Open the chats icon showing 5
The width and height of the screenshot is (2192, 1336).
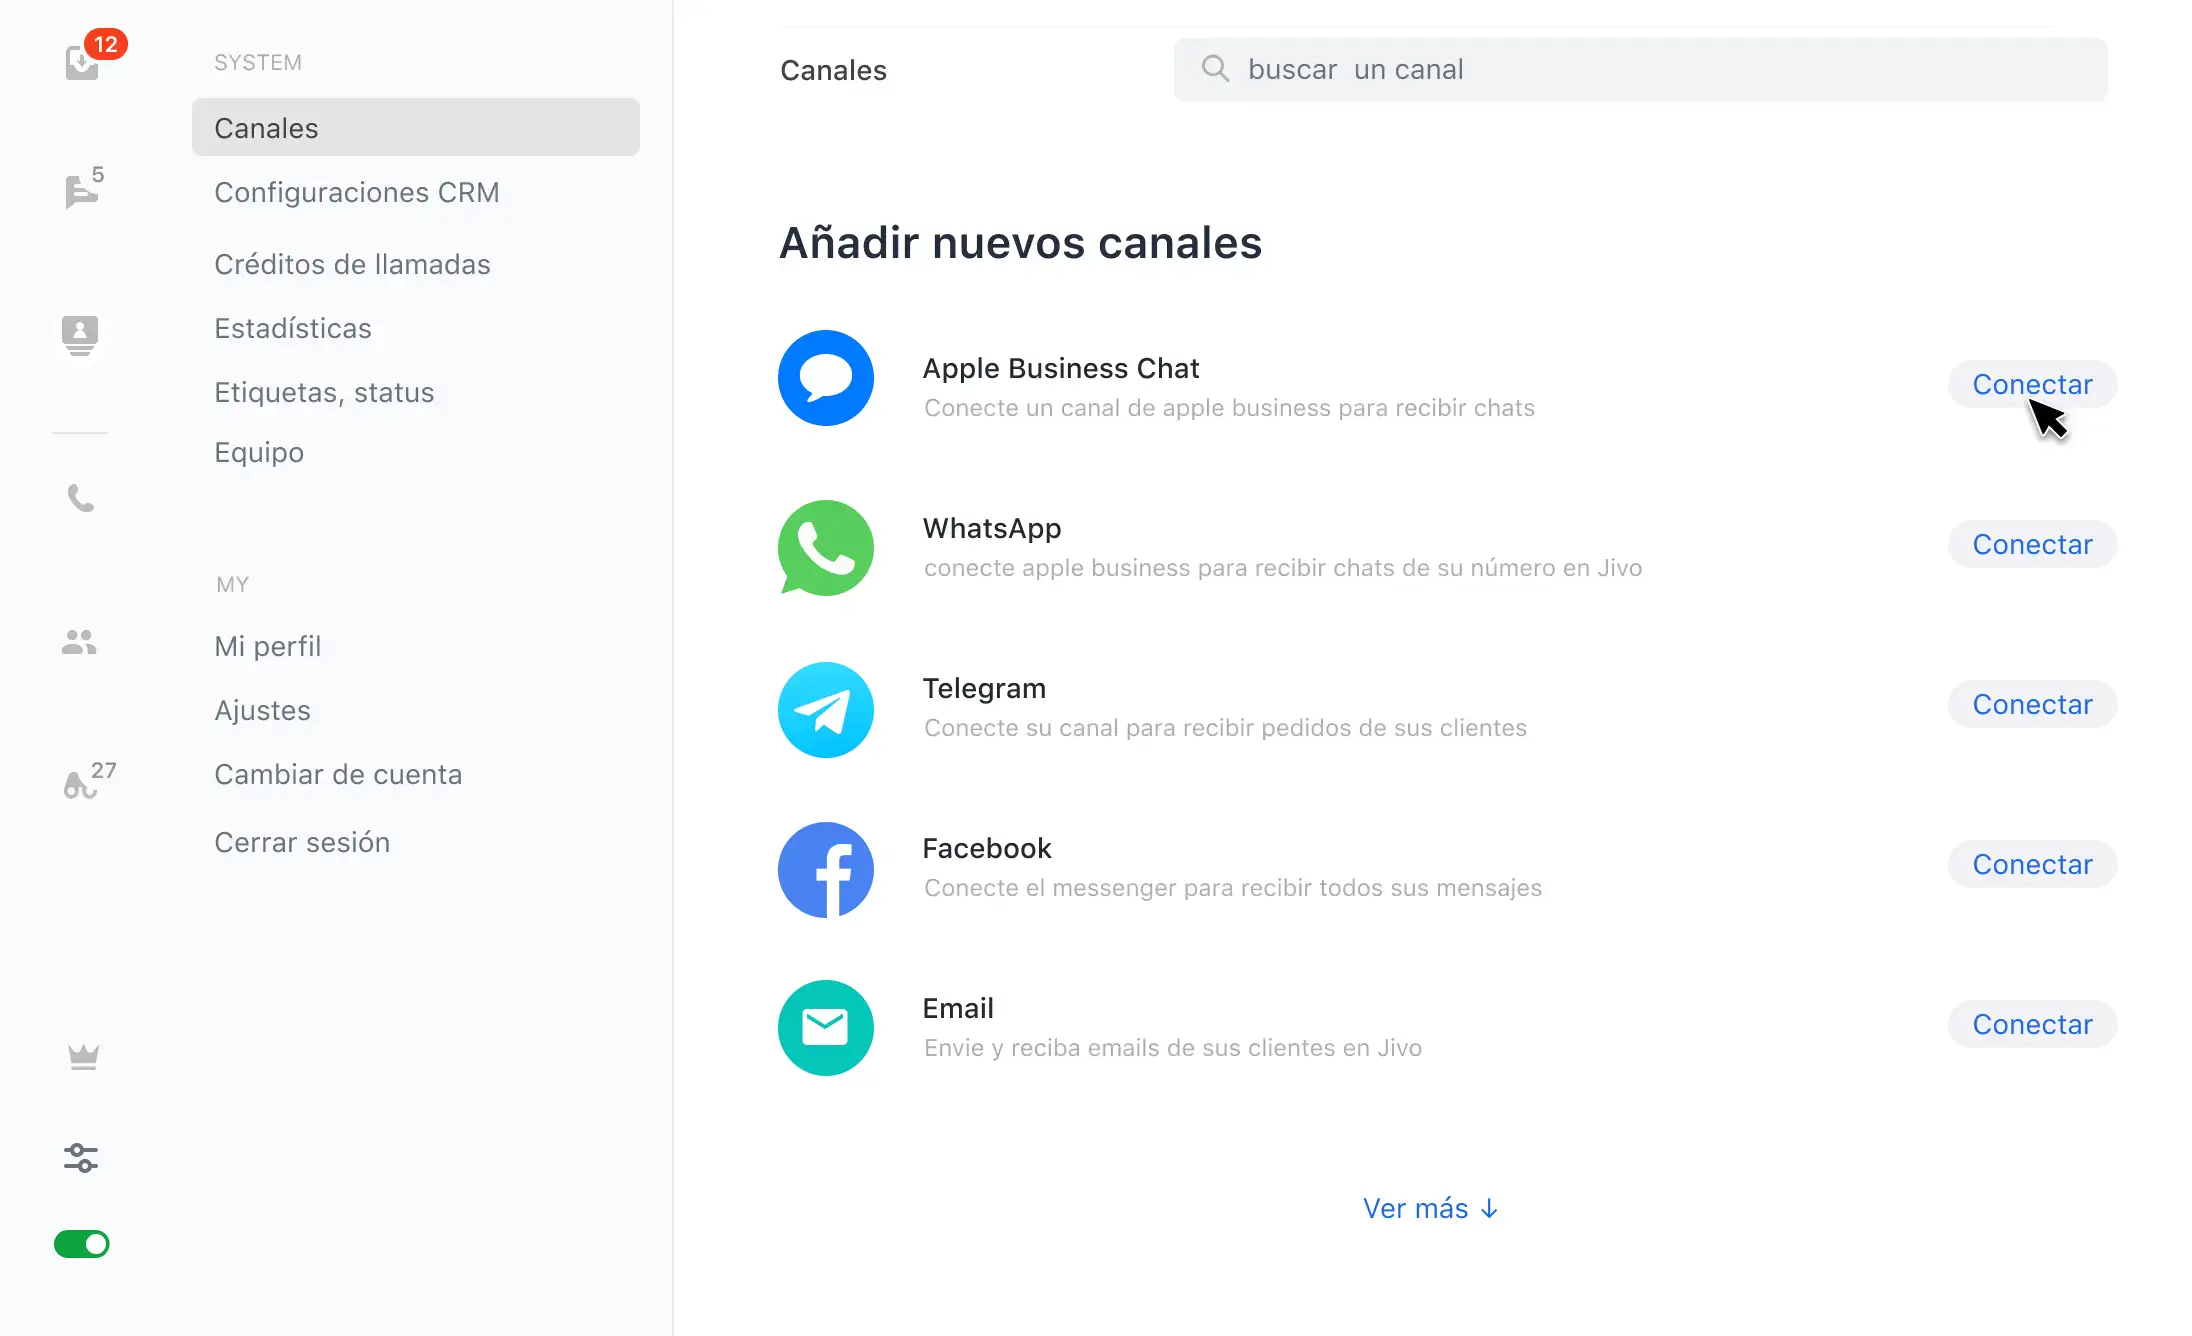81,190
